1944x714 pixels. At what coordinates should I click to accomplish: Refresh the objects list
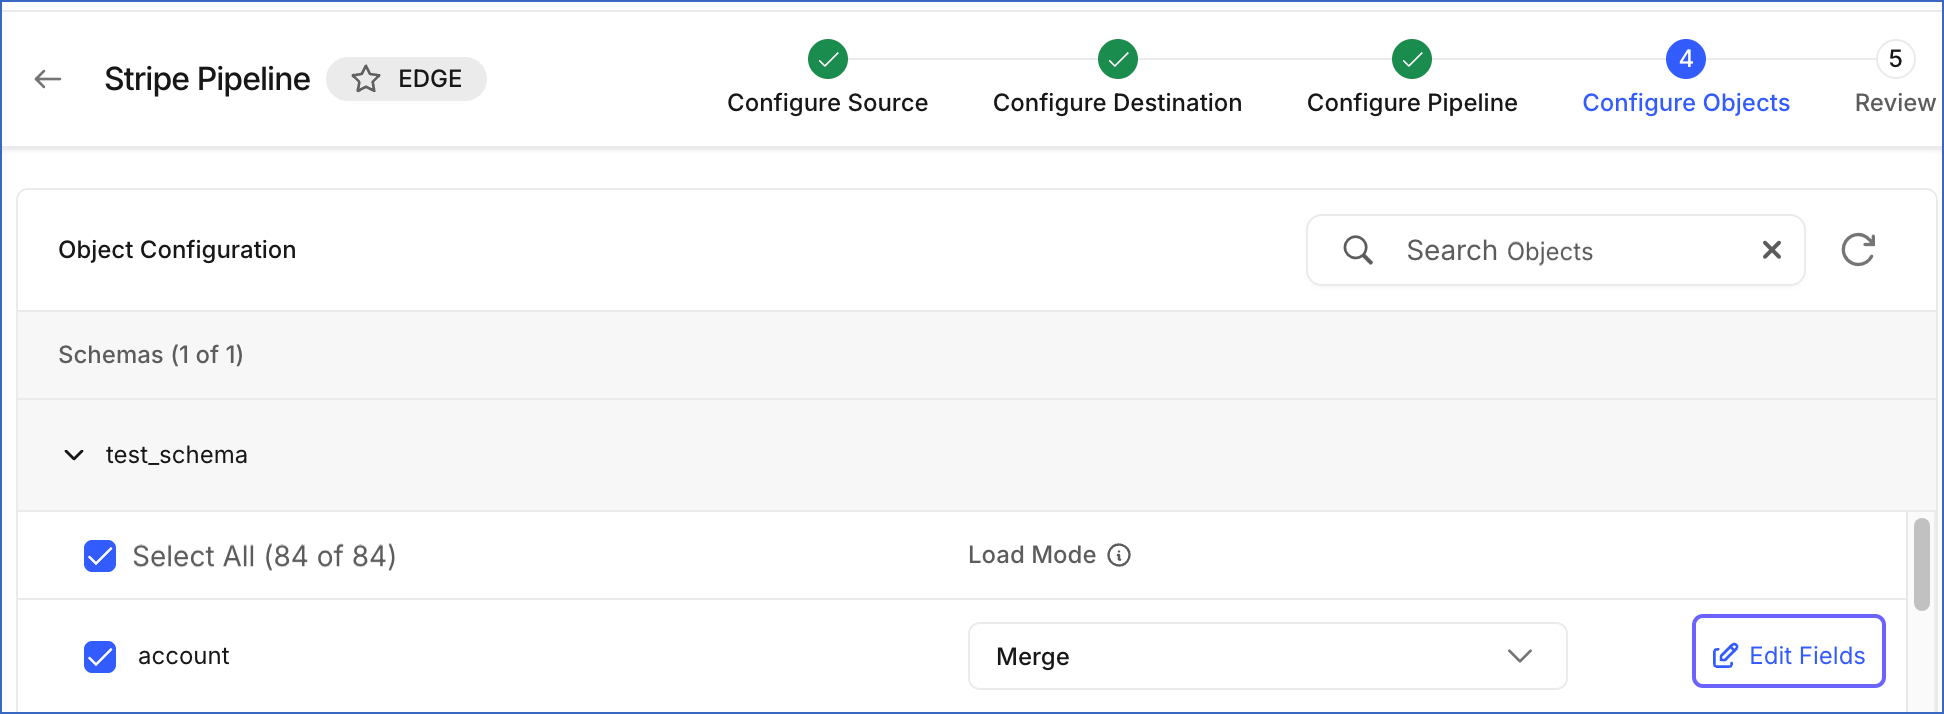coord(1858,250)
